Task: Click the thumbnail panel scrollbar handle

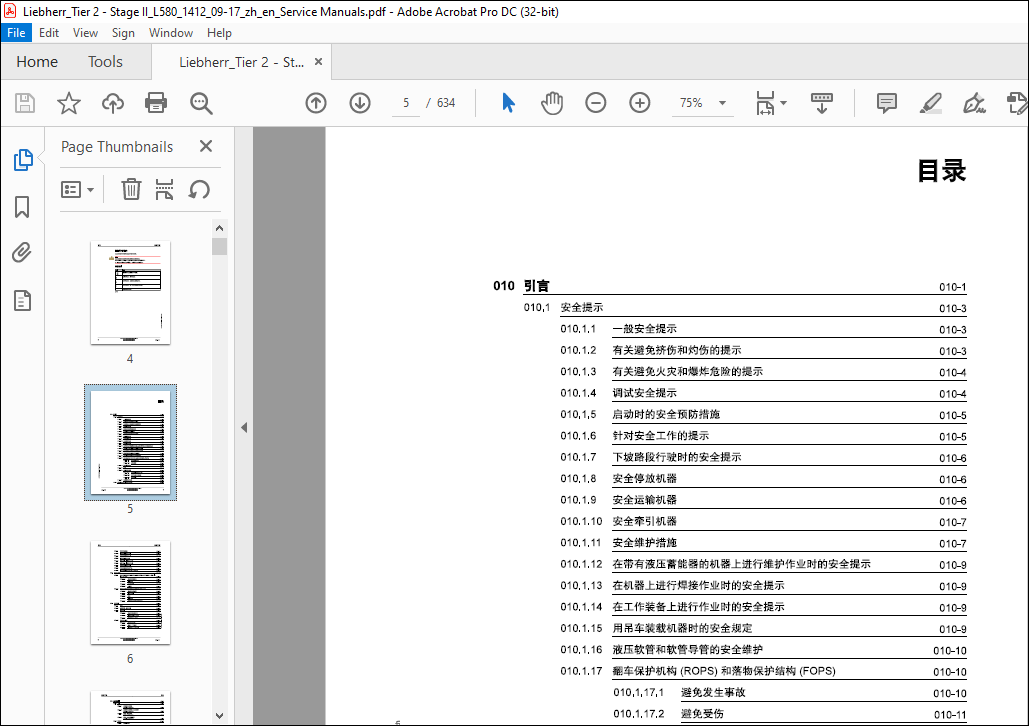Action: coord(219,246)
